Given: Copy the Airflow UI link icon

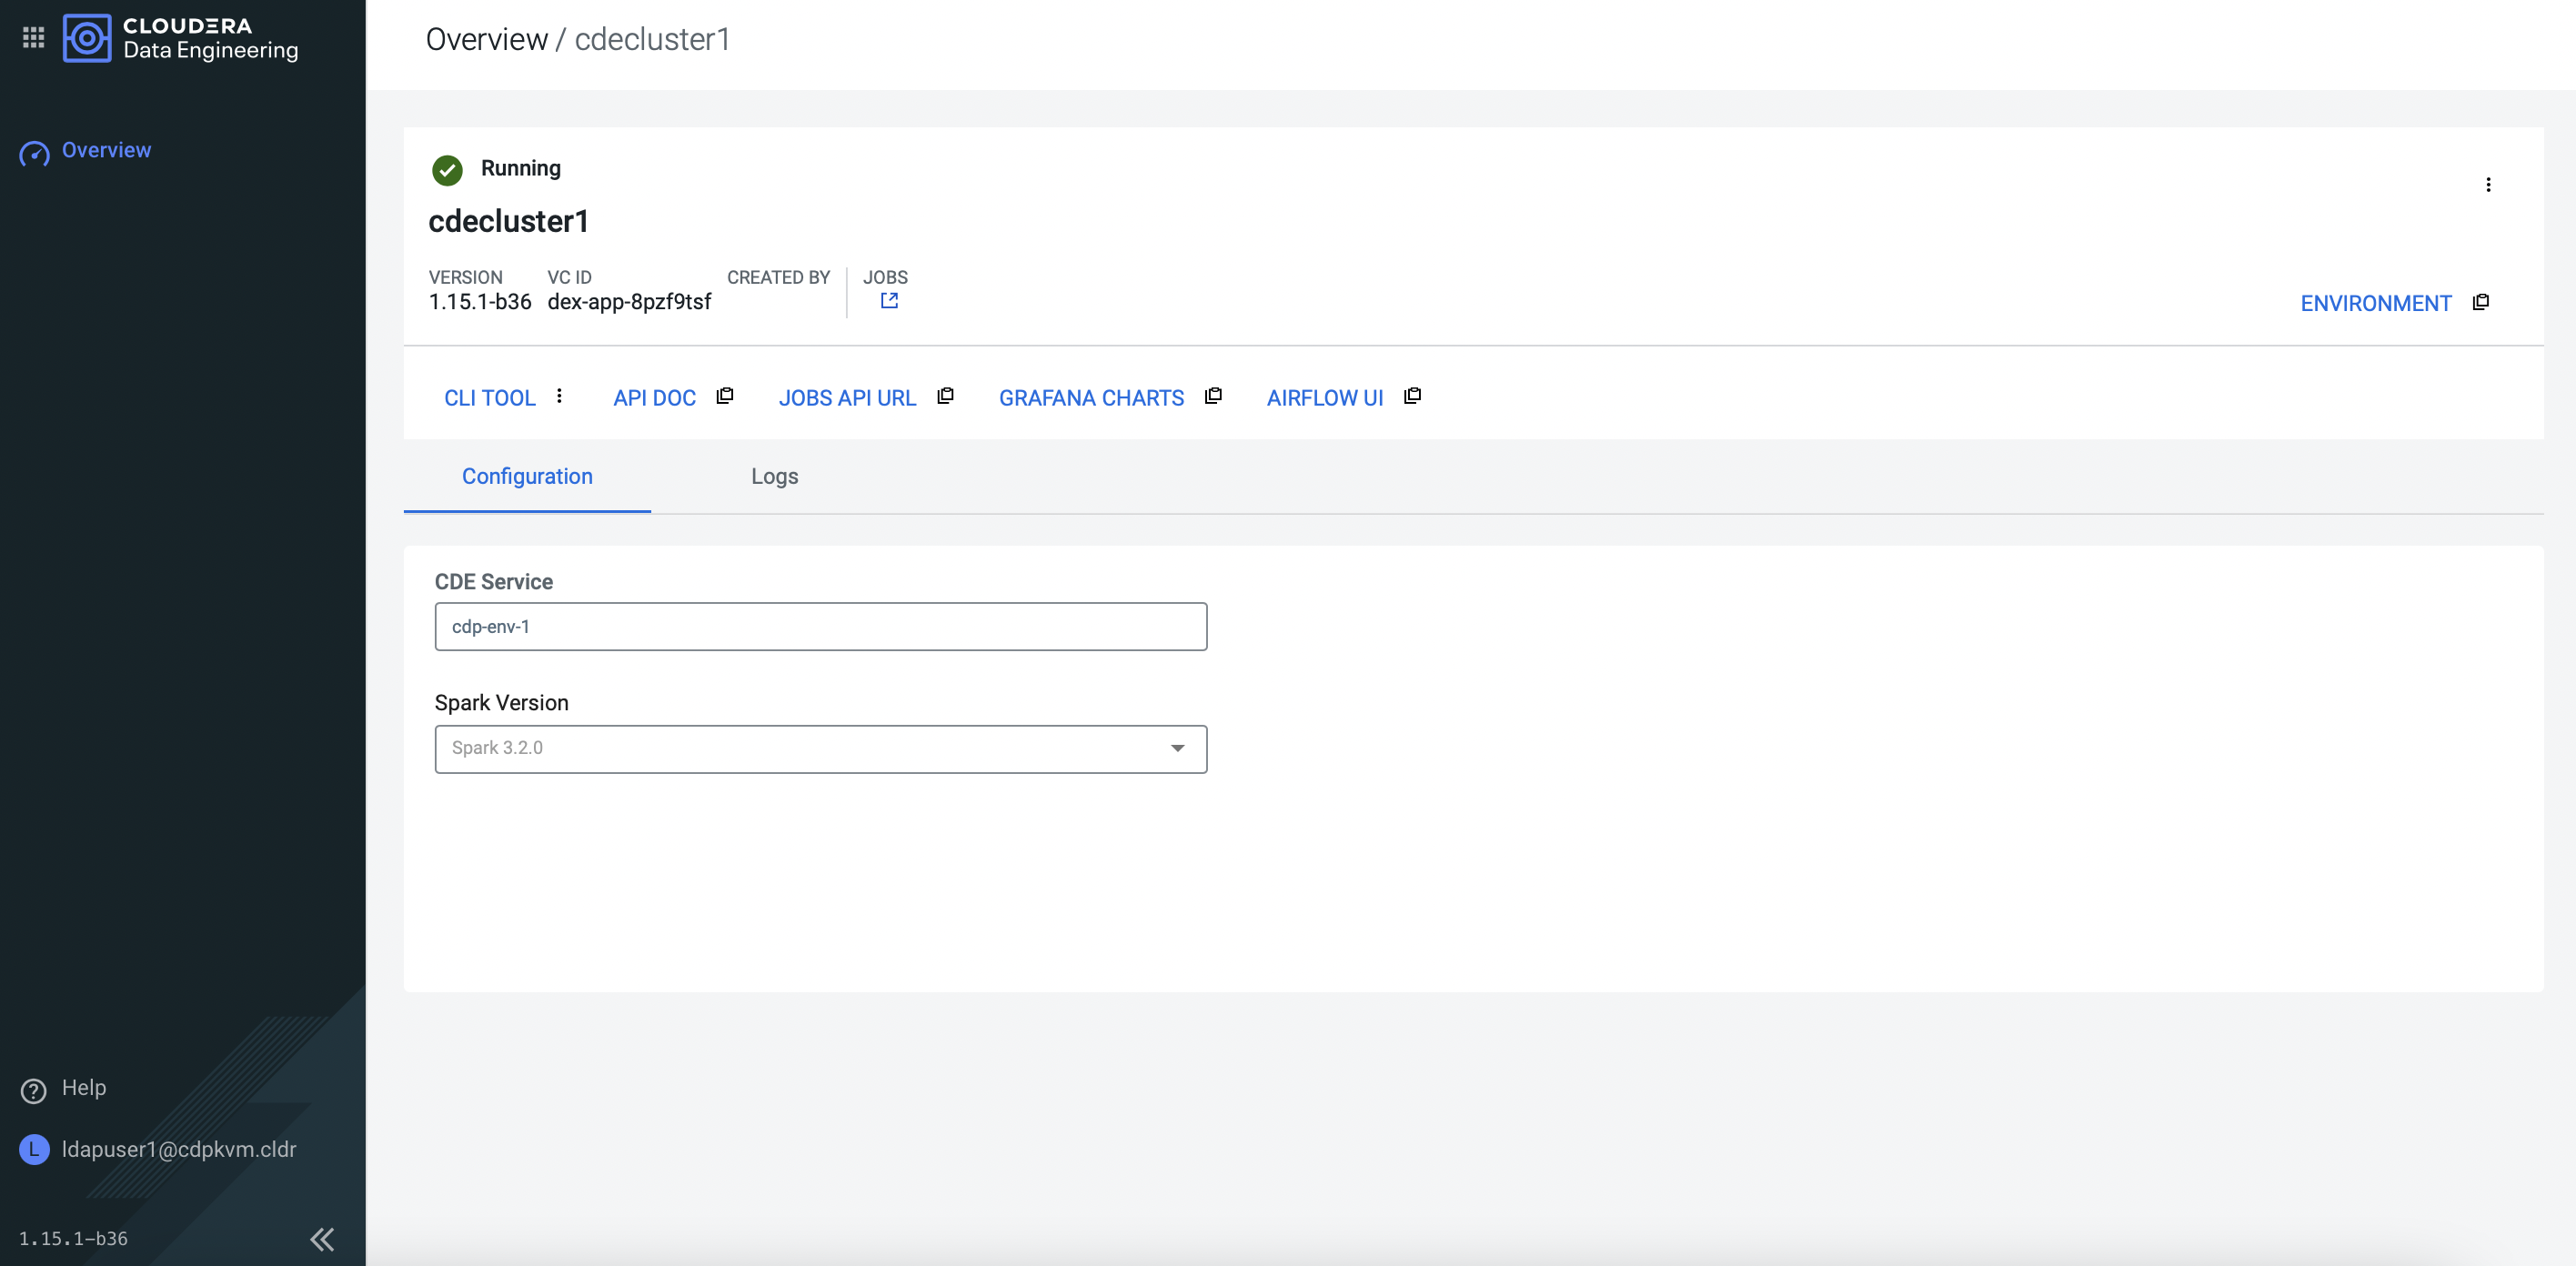Looking at the screenshot, I should coord(1412,396).
